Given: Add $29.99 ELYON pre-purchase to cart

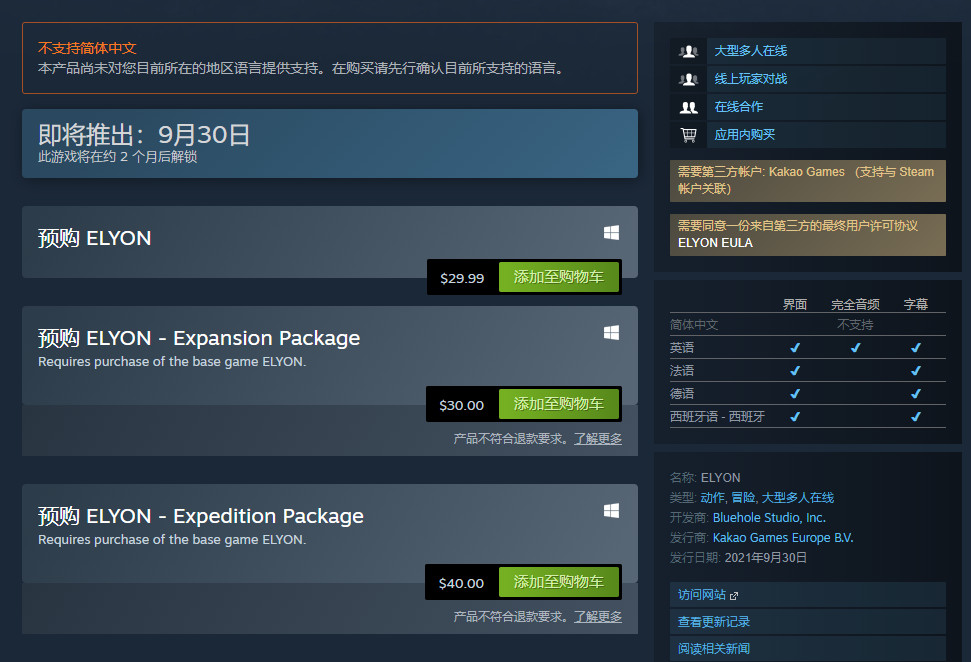Looking at the screenshot, I should coord(559,277).
